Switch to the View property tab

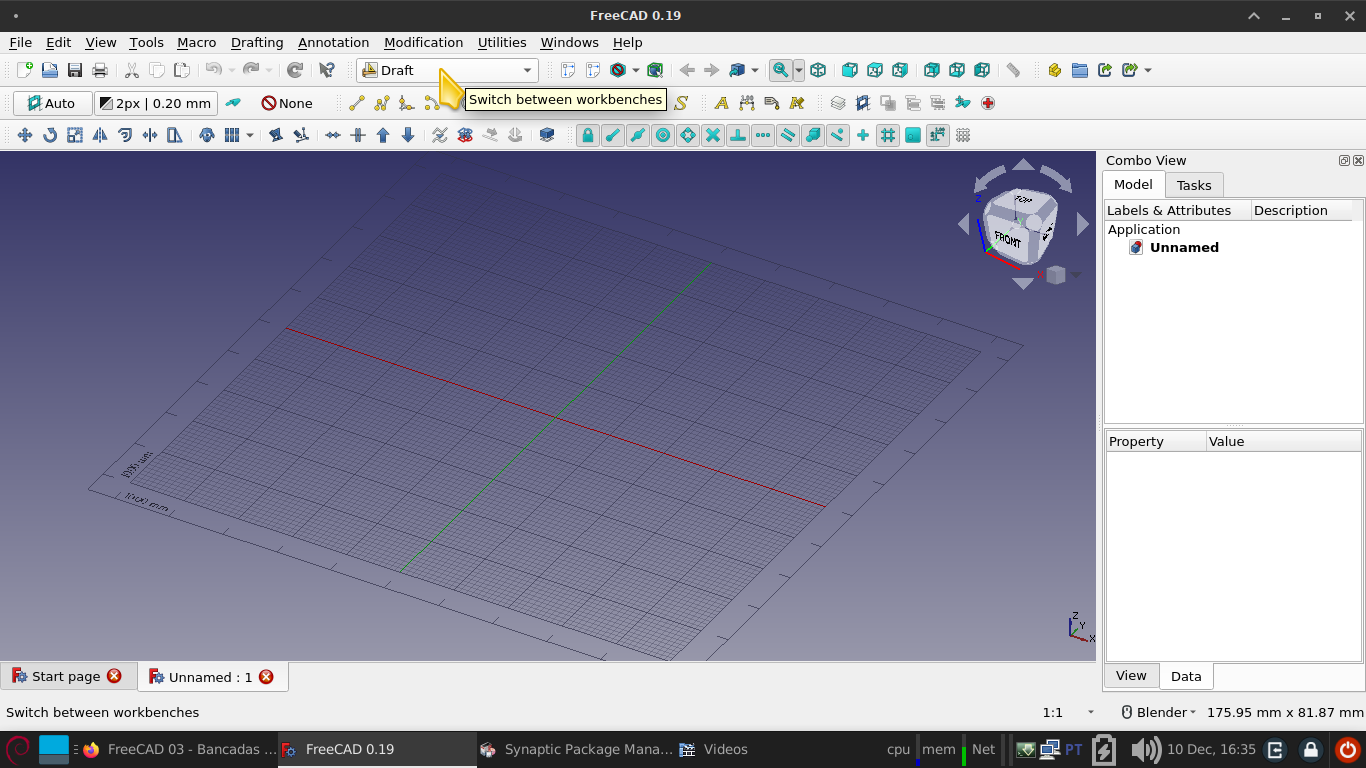[1131, 675]
